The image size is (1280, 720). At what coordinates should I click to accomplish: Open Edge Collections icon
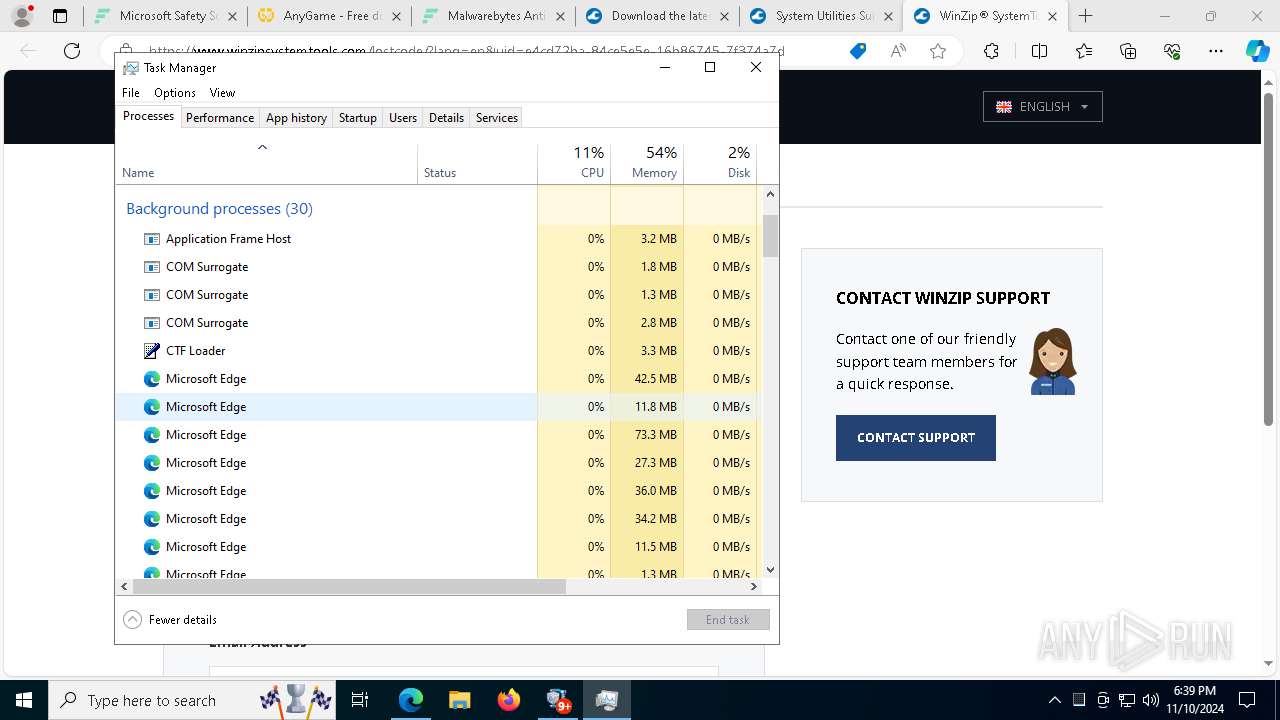coord(1128,51)
